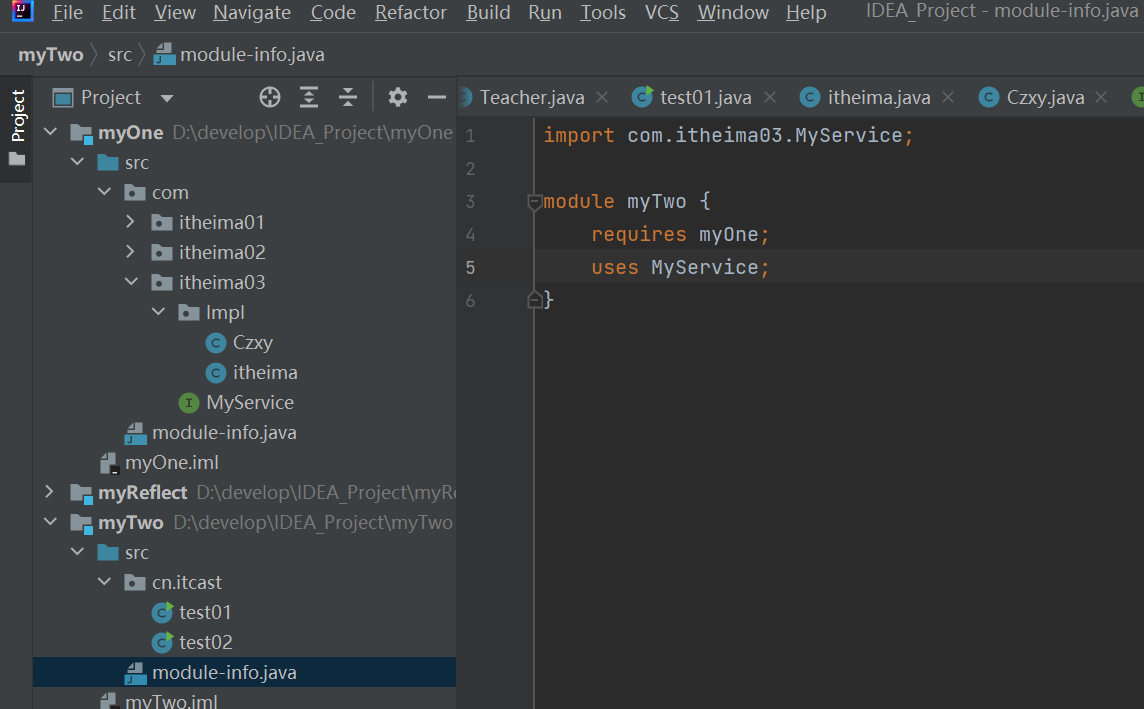
Task: Click the src breadcrumb in navigation bar
Action: [x=120, y=55]
